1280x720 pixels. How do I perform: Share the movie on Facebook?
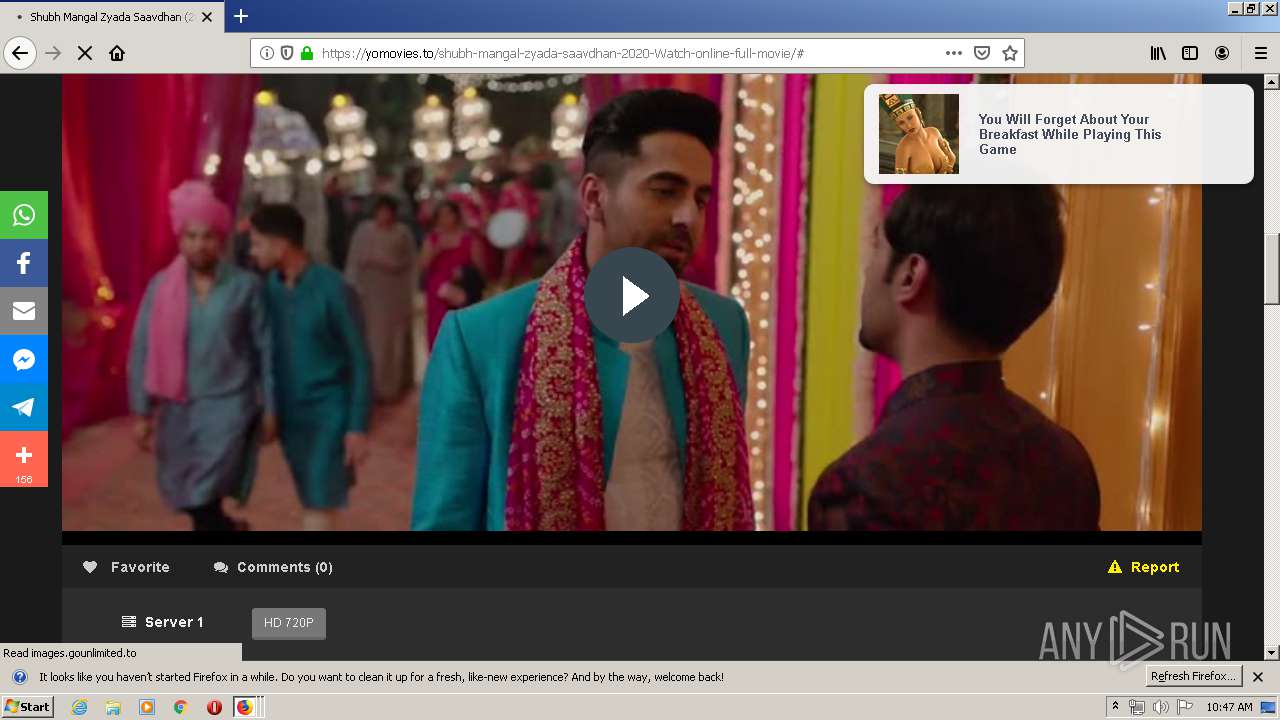24,263
